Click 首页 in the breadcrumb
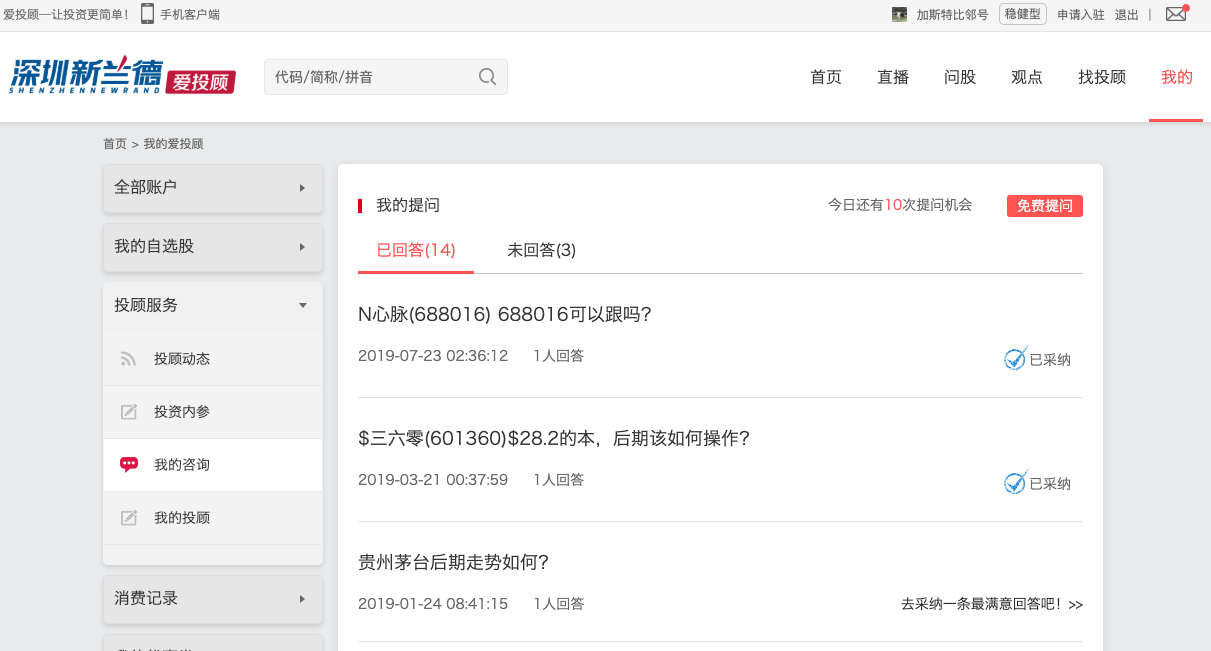The image size is (1211, 651). [115, 144]
